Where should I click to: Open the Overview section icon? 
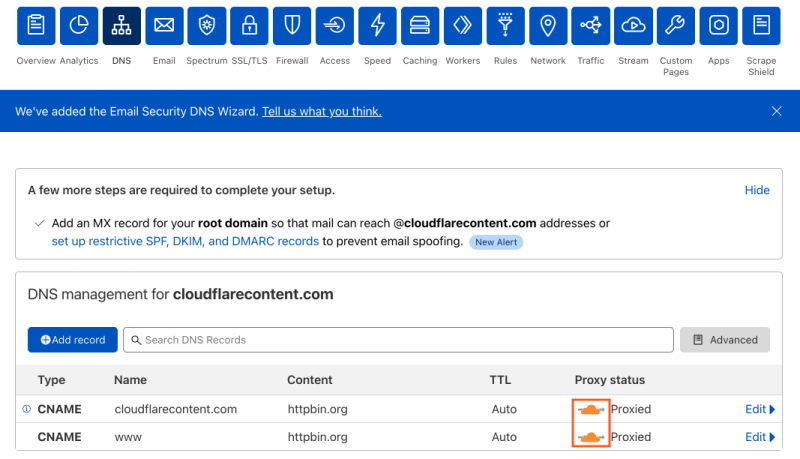(36, 26)
